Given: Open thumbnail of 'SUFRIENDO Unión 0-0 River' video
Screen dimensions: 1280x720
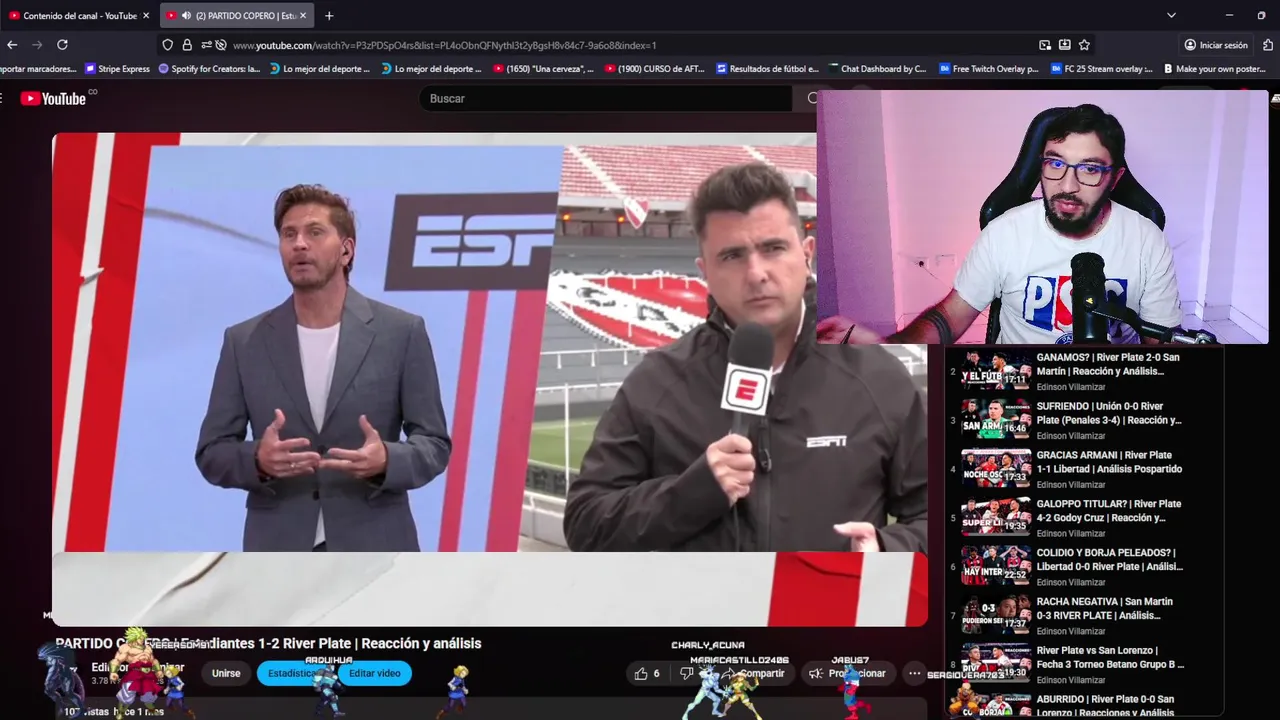Looking at the screenshot, I should coord(996,419).
